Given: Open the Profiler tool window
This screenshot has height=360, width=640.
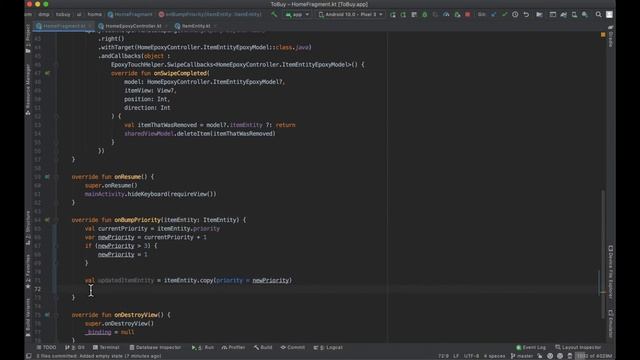Looking at the screenshot, I should click(233, 347).
